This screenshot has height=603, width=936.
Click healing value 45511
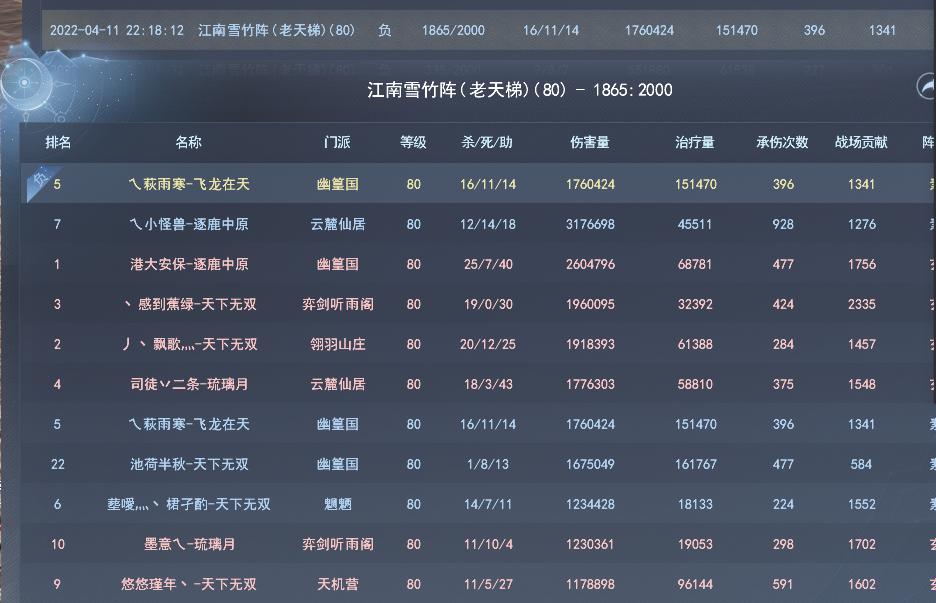(x=695, y=224)
